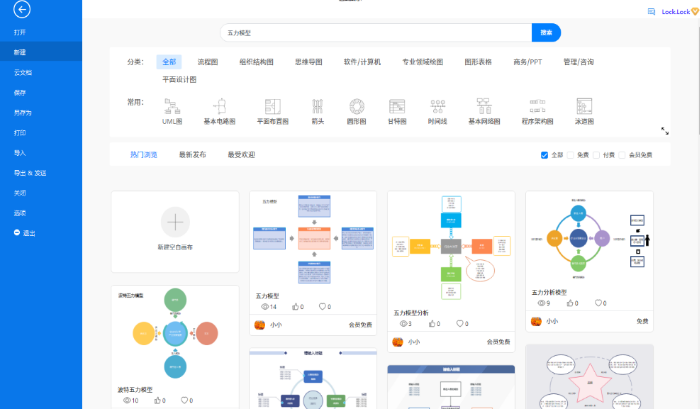Image resolution: width=700 pixels, height=411 pixels.
Task: Click the heart icon on 波特五力模型 card
Action: point(184,400)
